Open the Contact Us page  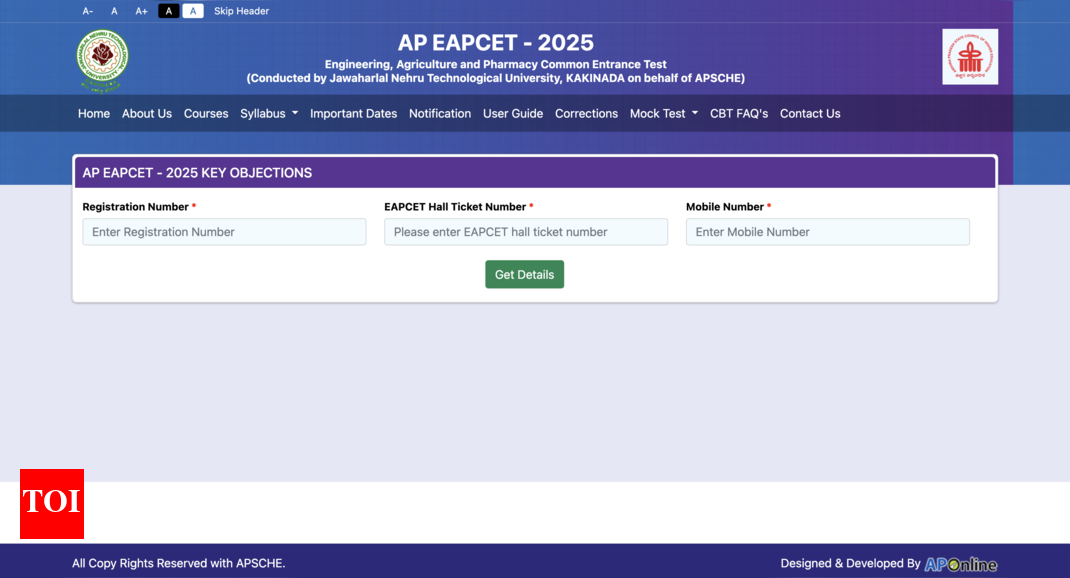pyautogui.click(x=810, y=114)
